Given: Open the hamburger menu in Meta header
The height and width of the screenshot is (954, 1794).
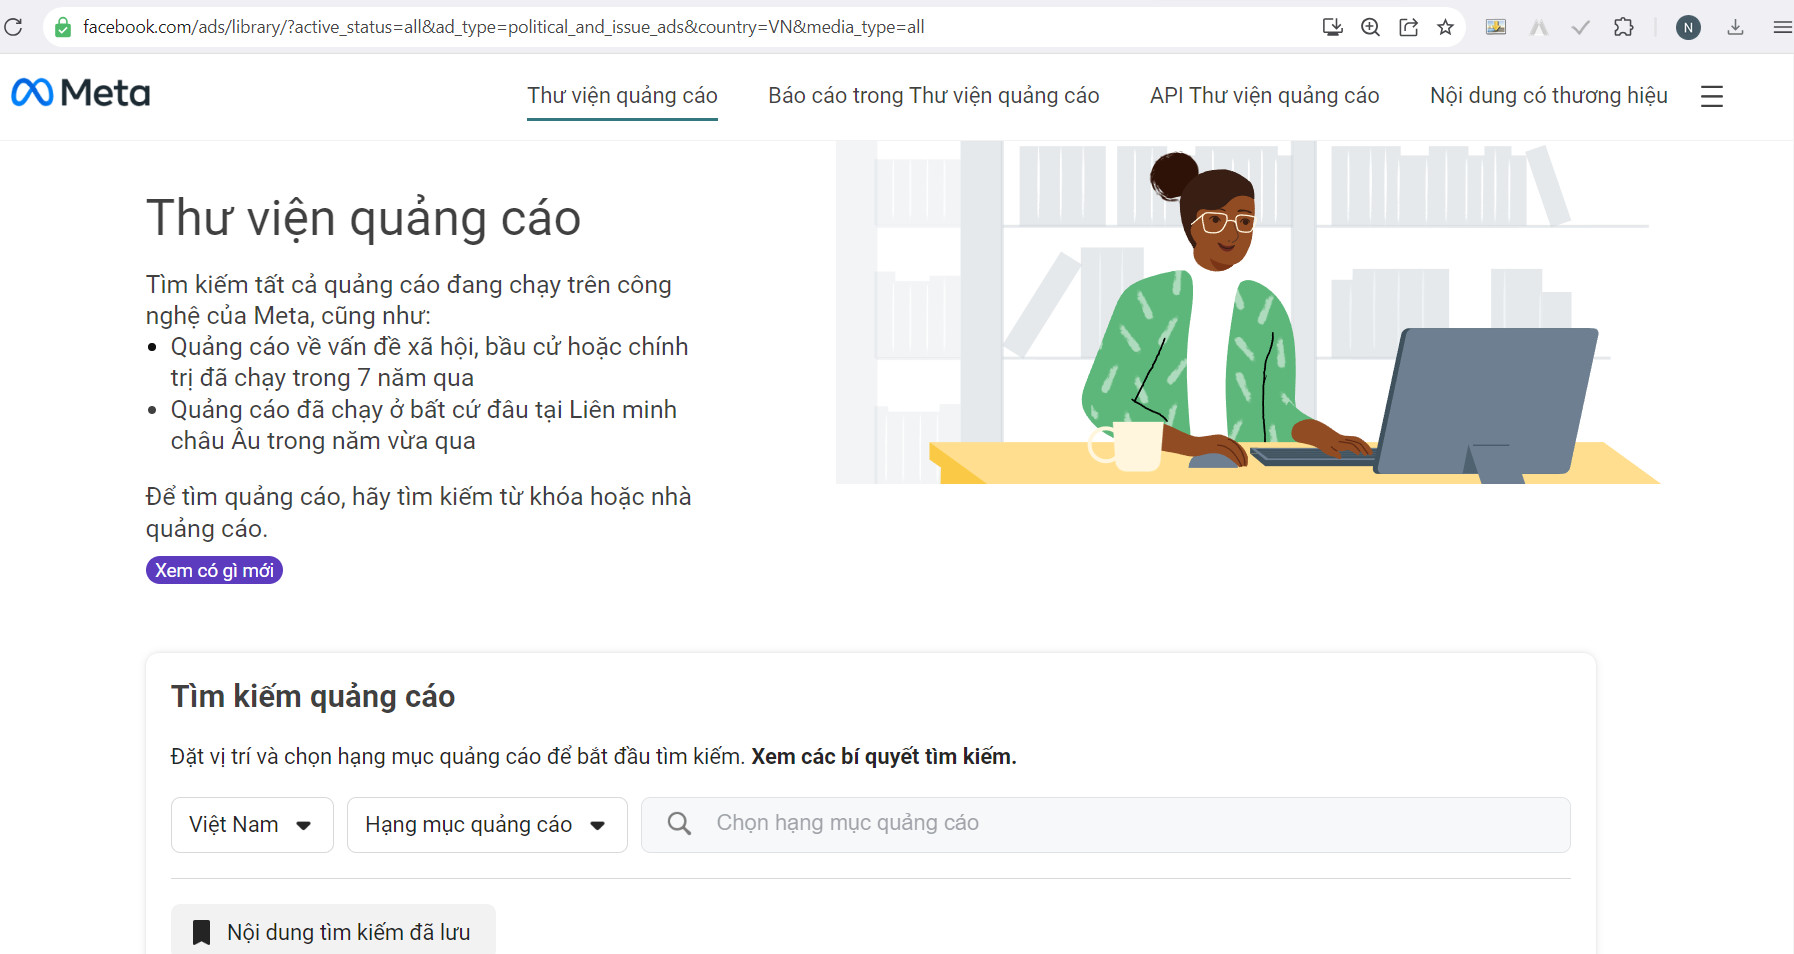Looking at the screenshot, I should click(1711, 96).
